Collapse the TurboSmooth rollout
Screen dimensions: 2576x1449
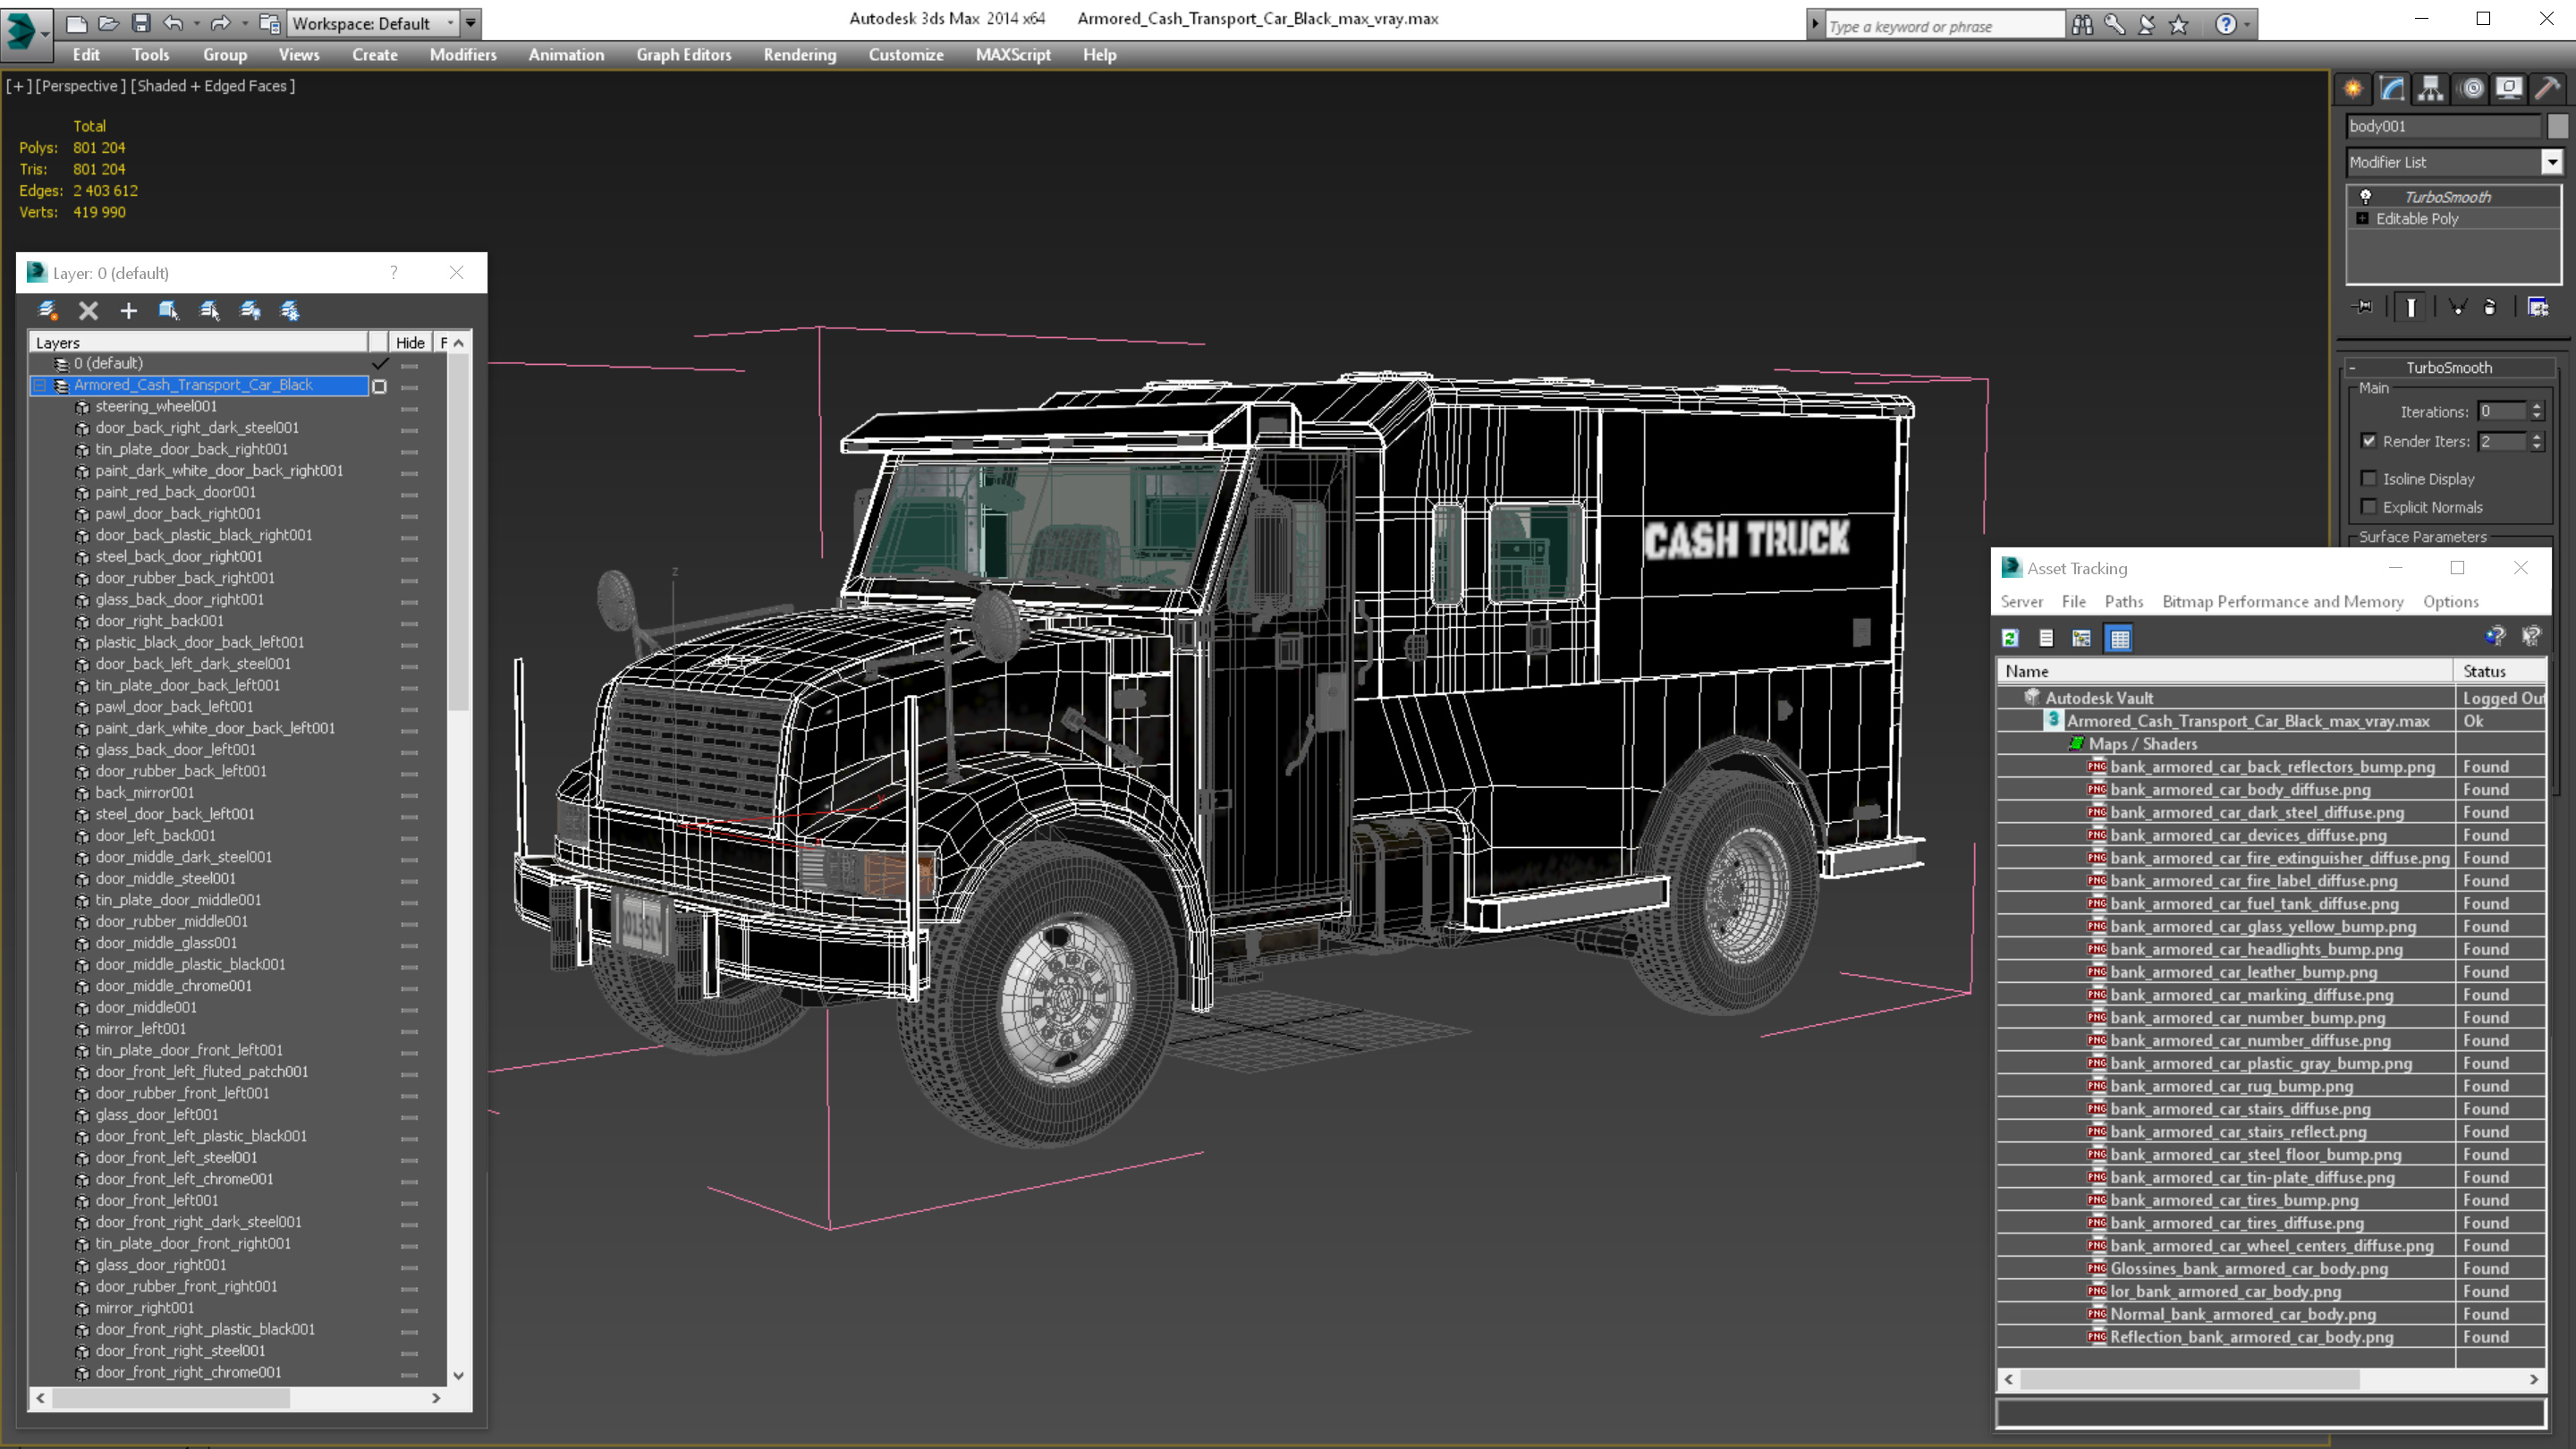click(x=2352, y=368)
